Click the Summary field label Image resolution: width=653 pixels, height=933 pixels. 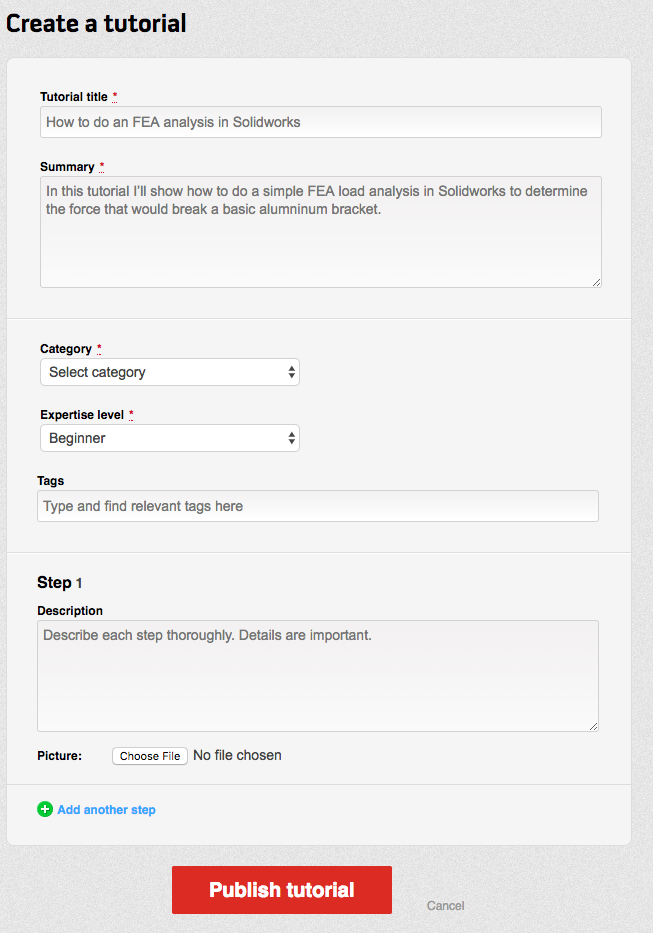pos(67,167)
